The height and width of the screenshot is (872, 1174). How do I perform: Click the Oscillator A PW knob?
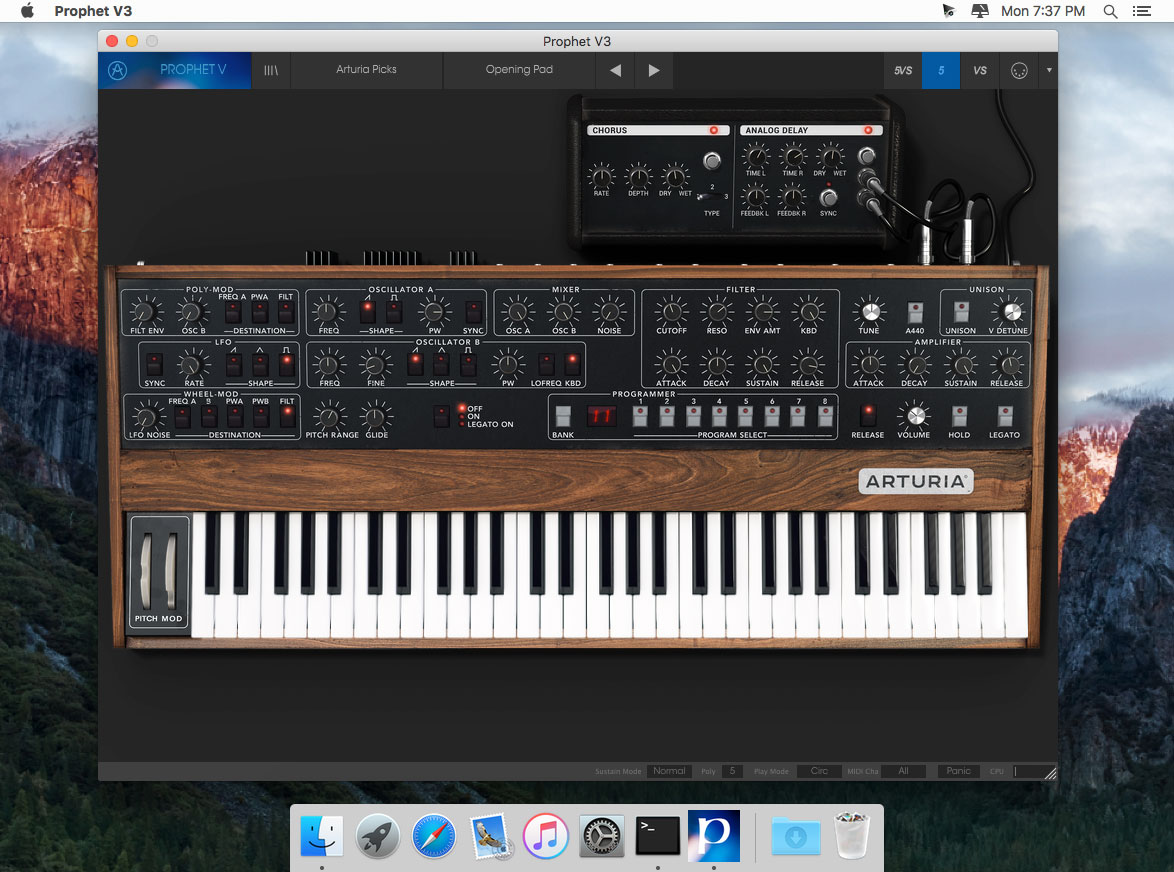tap(434, 311)
